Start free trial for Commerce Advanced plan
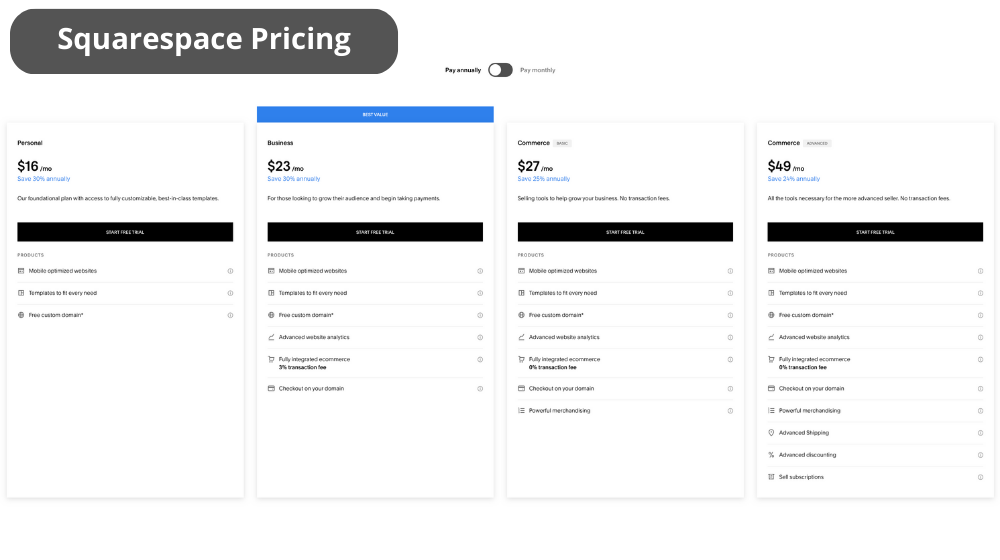This screenshot has height=560, width=1000. pyautogui.click(x=875, y=232)
